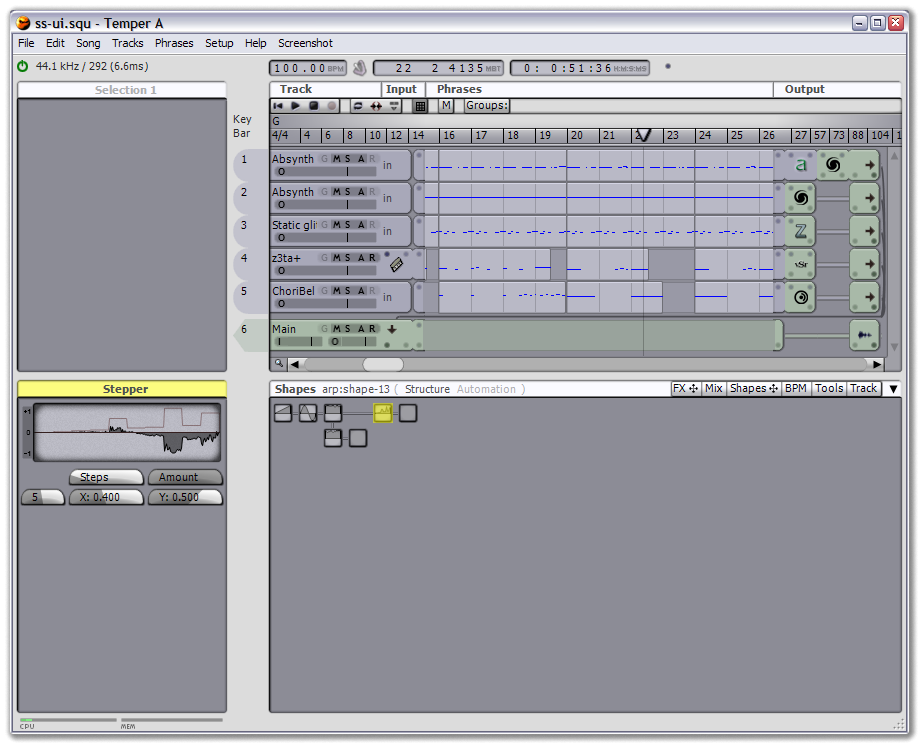Click the Main track output waveform icon
Viewport: 919px width, 744px height.
[864, 335]
